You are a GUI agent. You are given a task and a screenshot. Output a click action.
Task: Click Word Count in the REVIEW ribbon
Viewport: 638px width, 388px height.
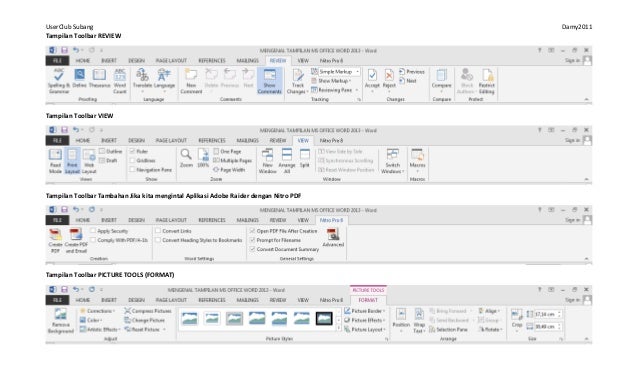tap(120, 81)
